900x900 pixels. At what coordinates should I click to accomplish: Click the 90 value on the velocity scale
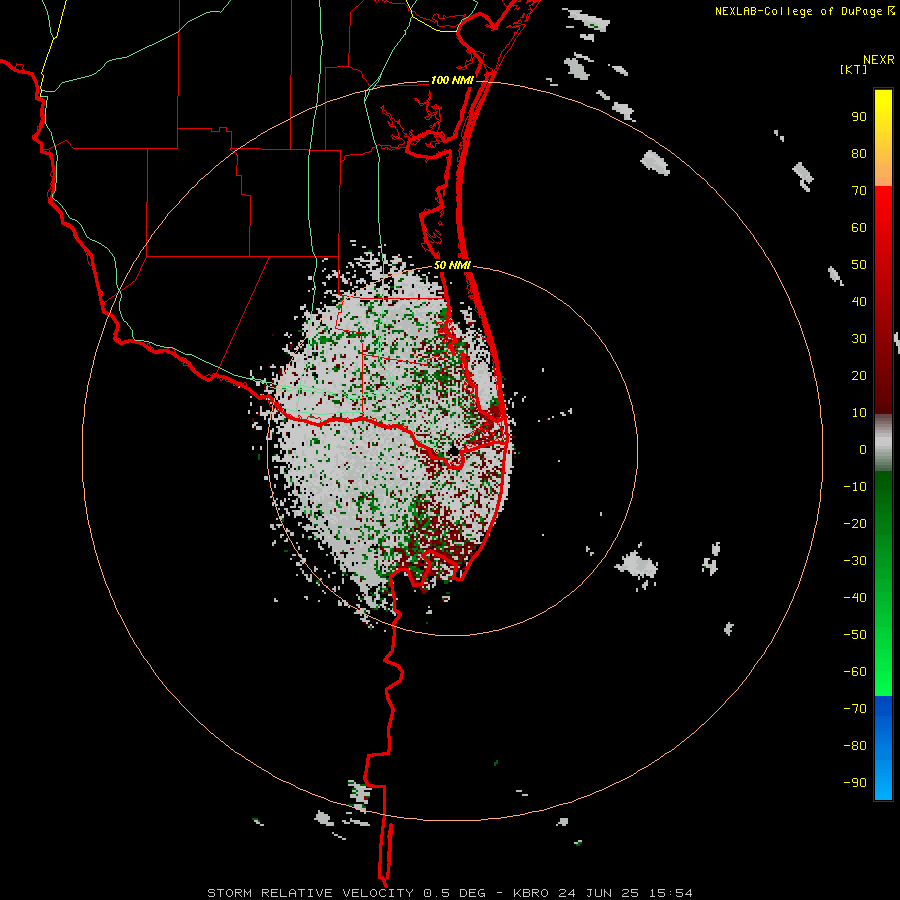coord(859,117)
